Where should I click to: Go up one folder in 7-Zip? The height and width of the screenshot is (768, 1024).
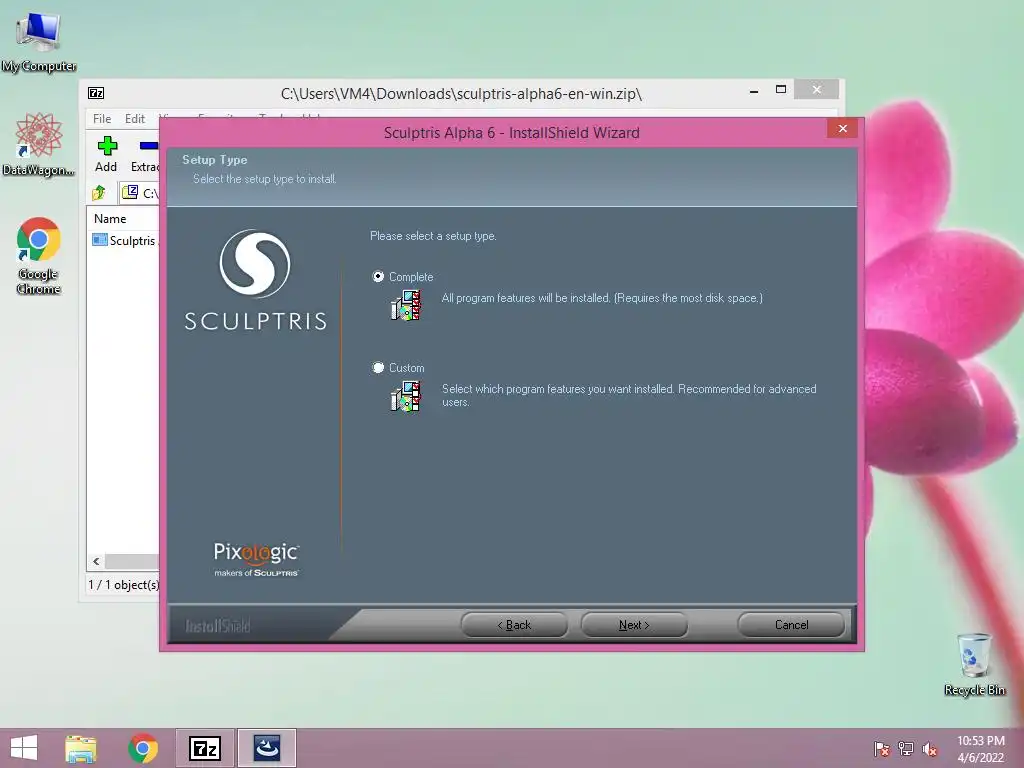click(x=99, y=193)
